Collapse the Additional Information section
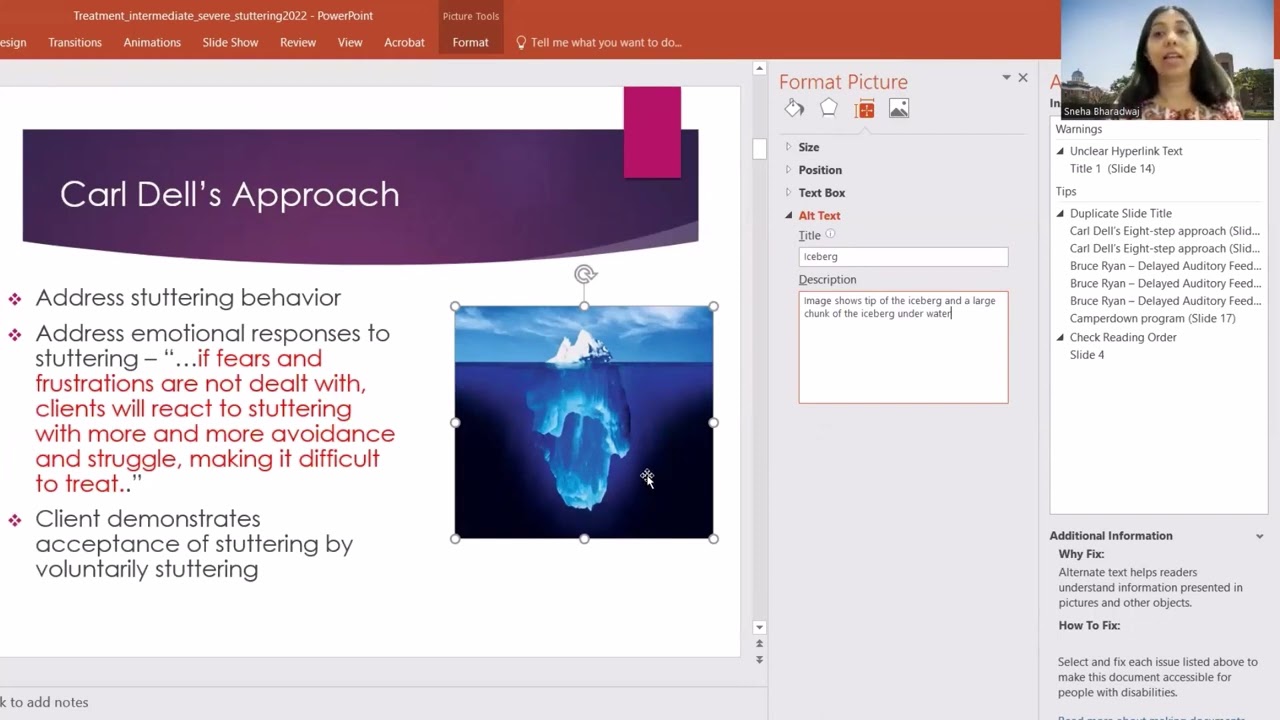The width and height of the screenshot is (1280, 720). point(1259,536)
